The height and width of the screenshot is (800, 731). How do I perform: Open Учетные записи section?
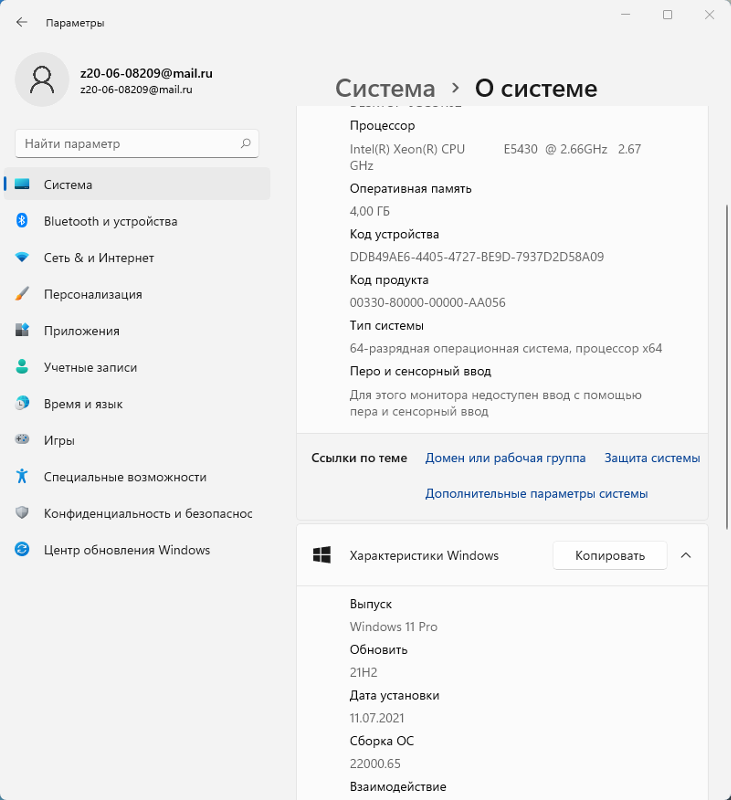pyautogui.click(x=137, y=367)
